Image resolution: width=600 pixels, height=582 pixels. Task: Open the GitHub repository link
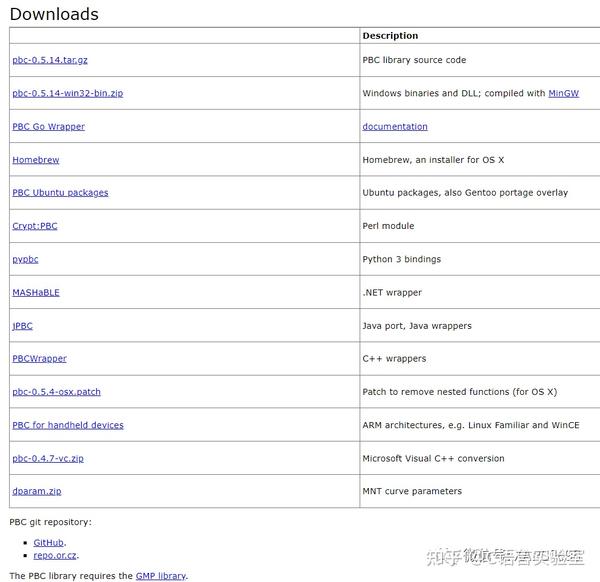(x=49, y=543)
